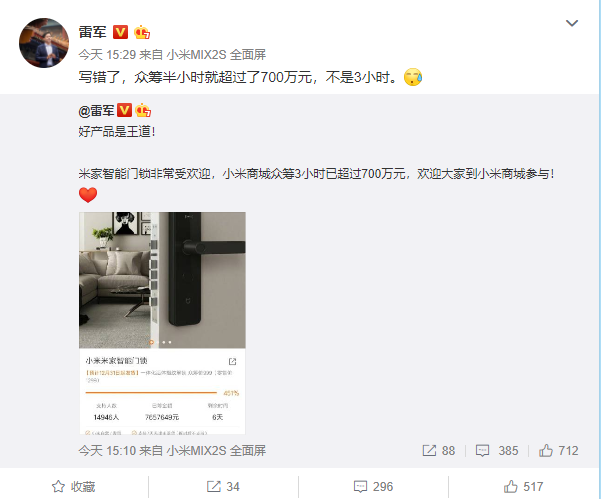This screenshot has width=601, height=499.
Task: Click the orange crowdfunding progress bar
Action: [x=151, y=392]
